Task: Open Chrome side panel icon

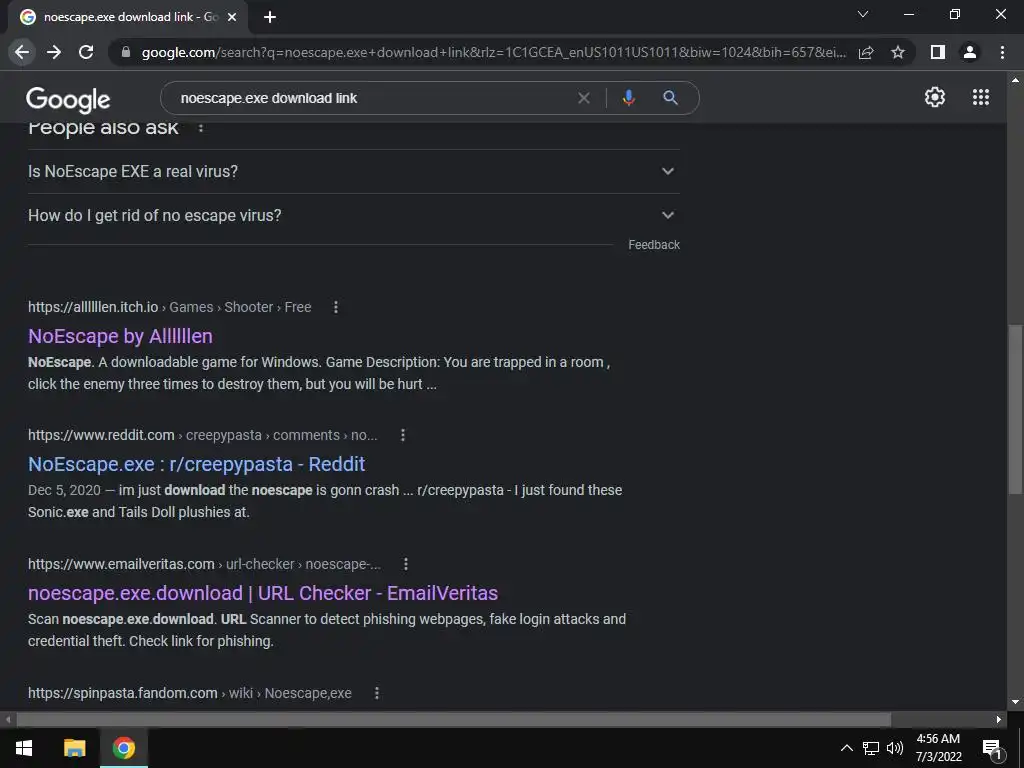Action: [x=937, y=52]
